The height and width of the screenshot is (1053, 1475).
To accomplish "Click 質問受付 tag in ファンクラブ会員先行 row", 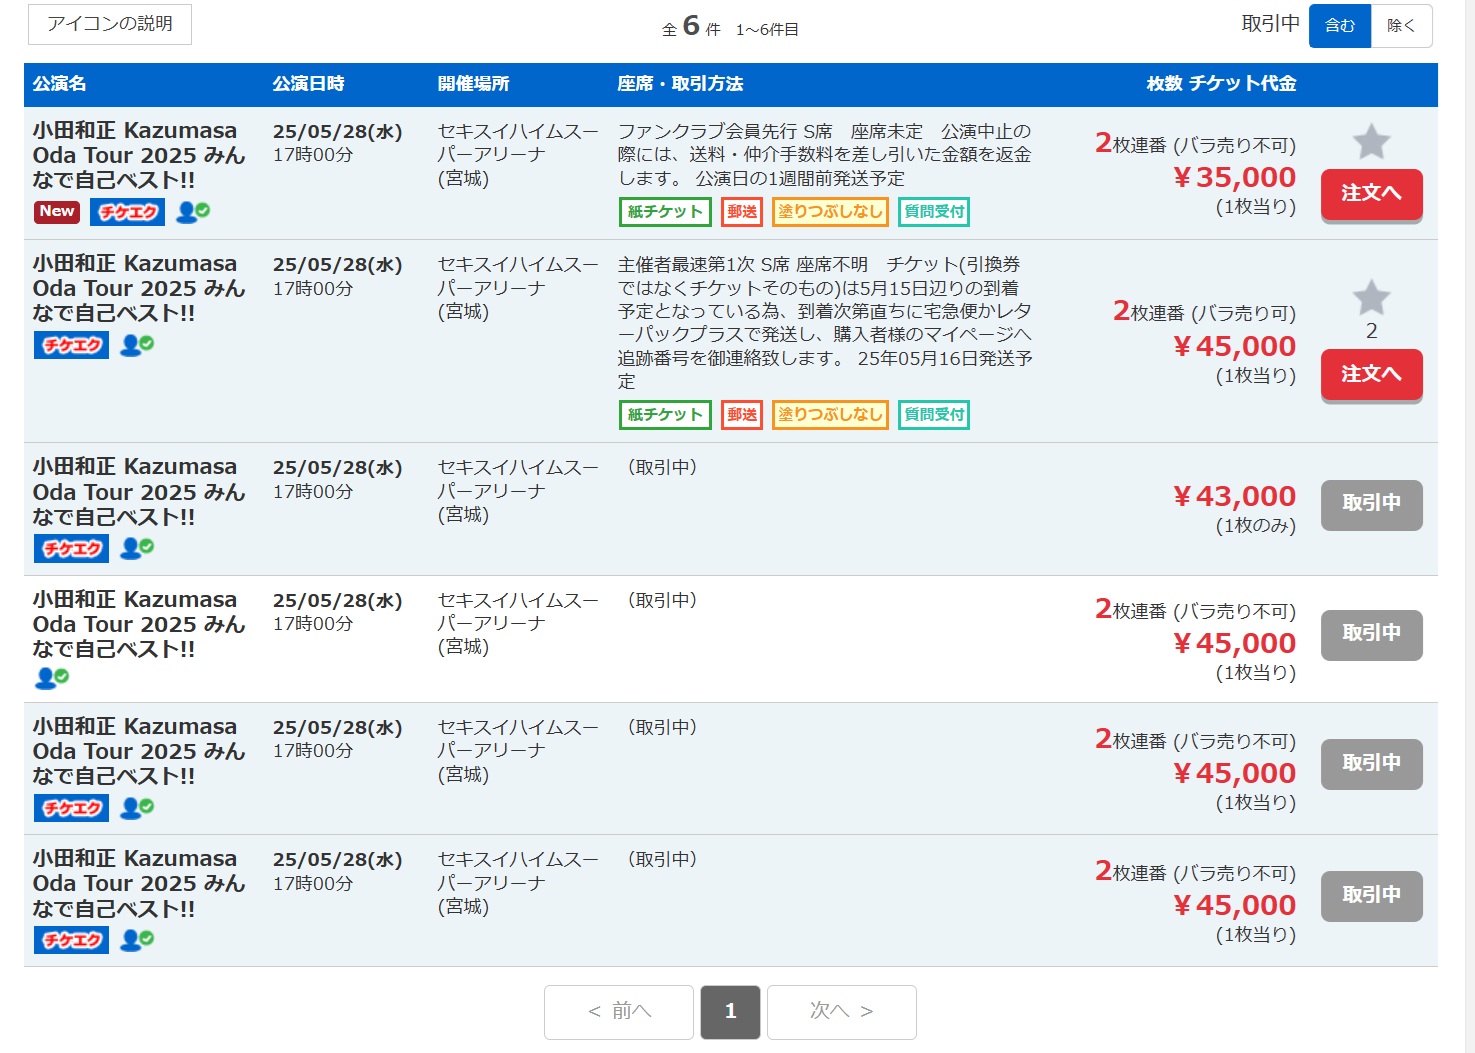I will [x=934, y=211].
